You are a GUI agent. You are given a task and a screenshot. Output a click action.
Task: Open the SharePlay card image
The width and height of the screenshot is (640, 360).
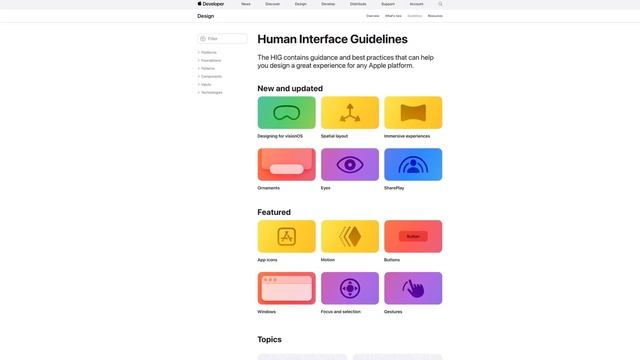coord(413,164)
